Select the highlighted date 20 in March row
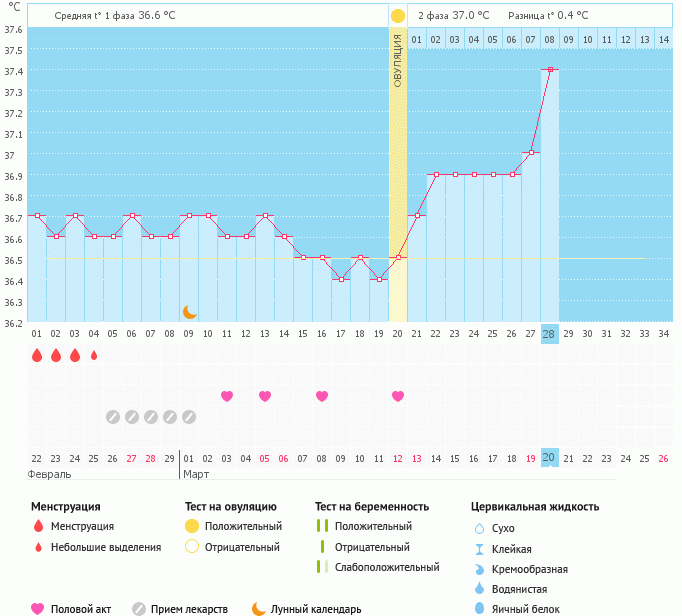The height and width of the screenshot is (616, 682). coord(549,457)
